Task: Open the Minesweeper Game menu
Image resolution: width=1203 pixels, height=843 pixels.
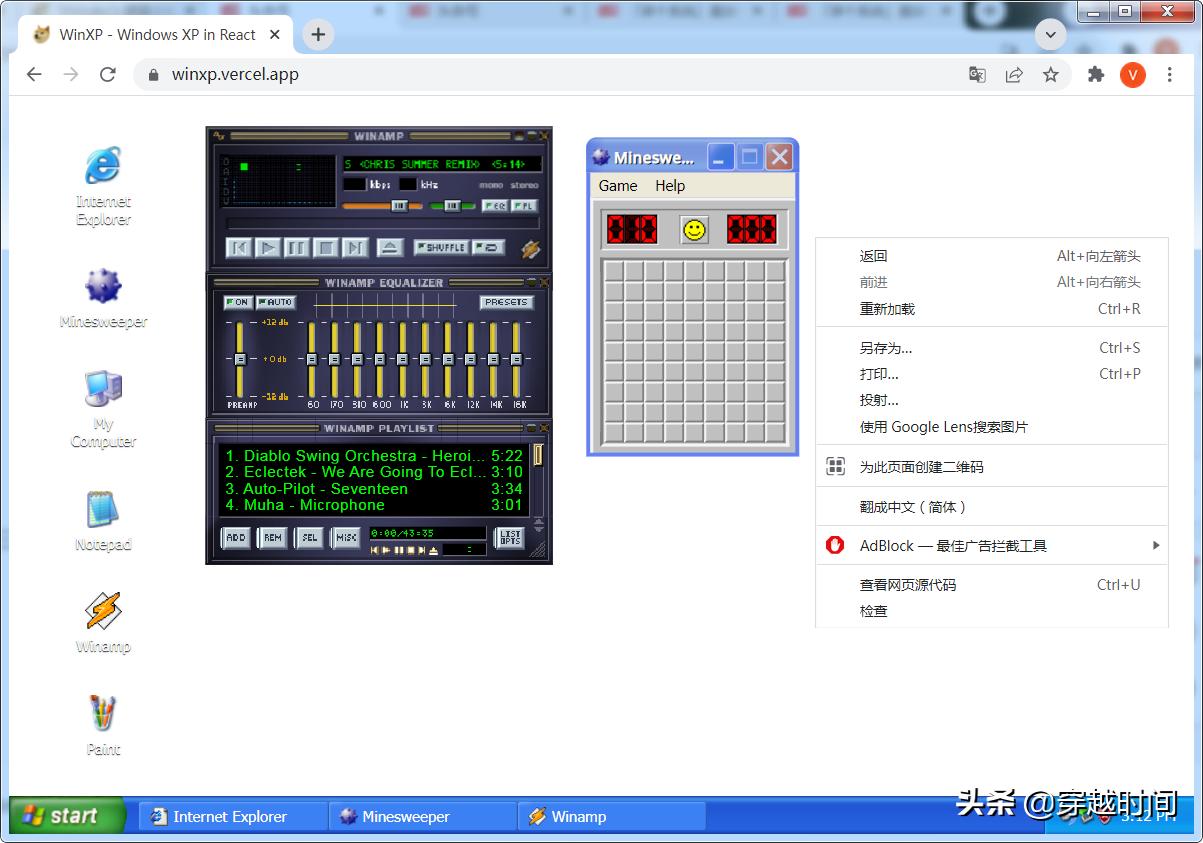Action: 618,186
